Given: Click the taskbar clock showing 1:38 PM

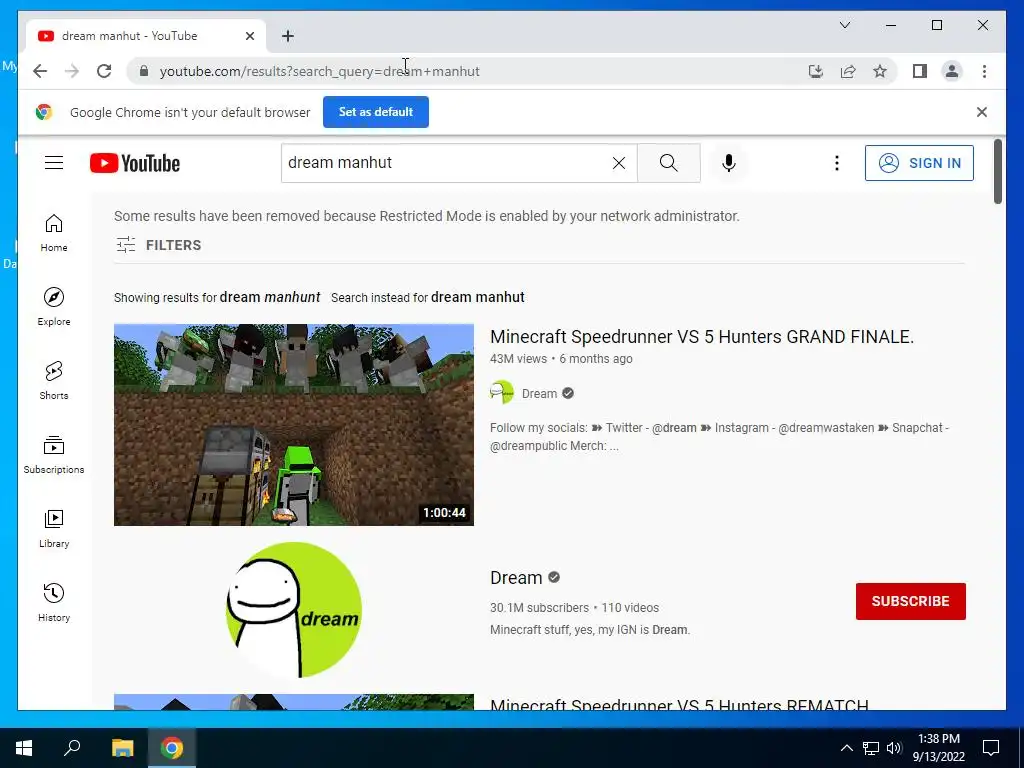Looking at the screenshot, I should pyautogui.click(x=938, y=748).
